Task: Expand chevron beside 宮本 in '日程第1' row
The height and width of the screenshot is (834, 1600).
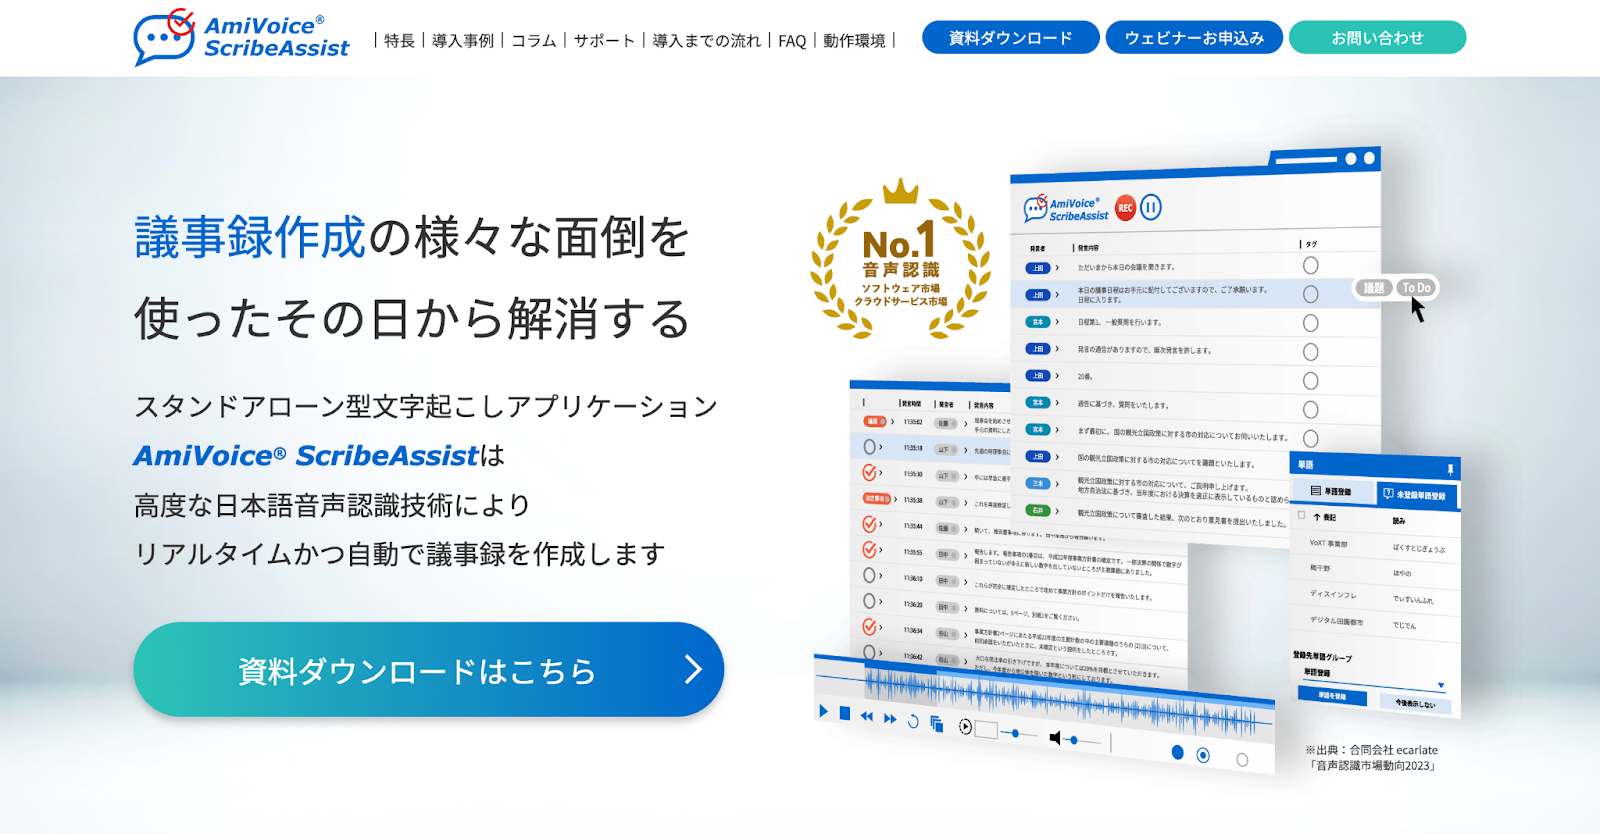Action: click(1057, 322)
